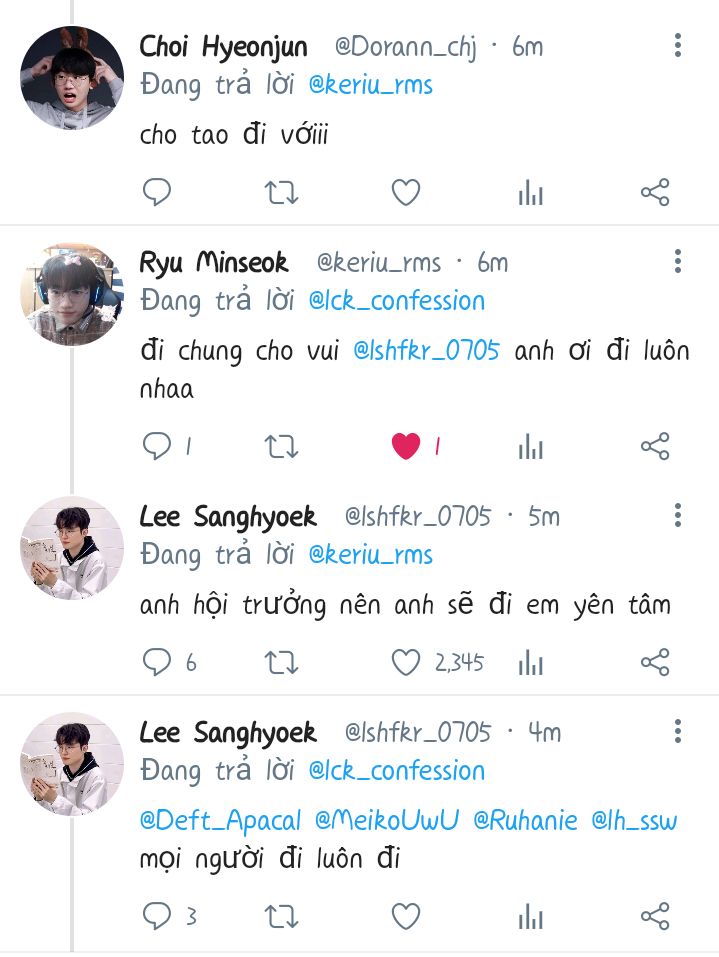Unlike Ryu Minseok's tweet red heart
This screenshot has height=957, width=719.
click(406, 446)
